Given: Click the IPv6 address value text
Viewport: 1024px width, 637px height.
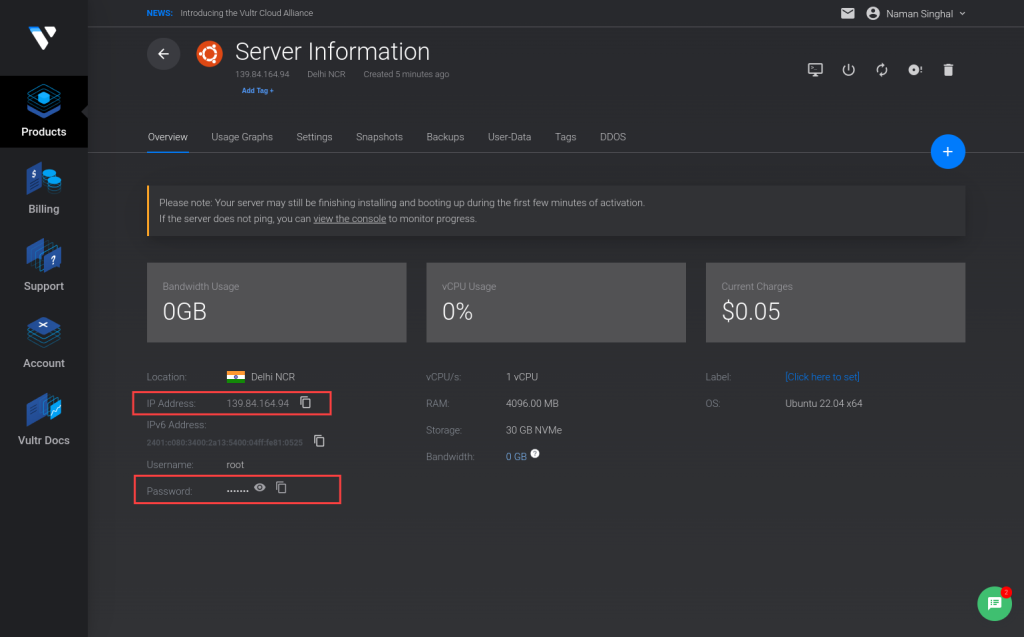Looking at the screenshot, I should [x=225, y=443].
